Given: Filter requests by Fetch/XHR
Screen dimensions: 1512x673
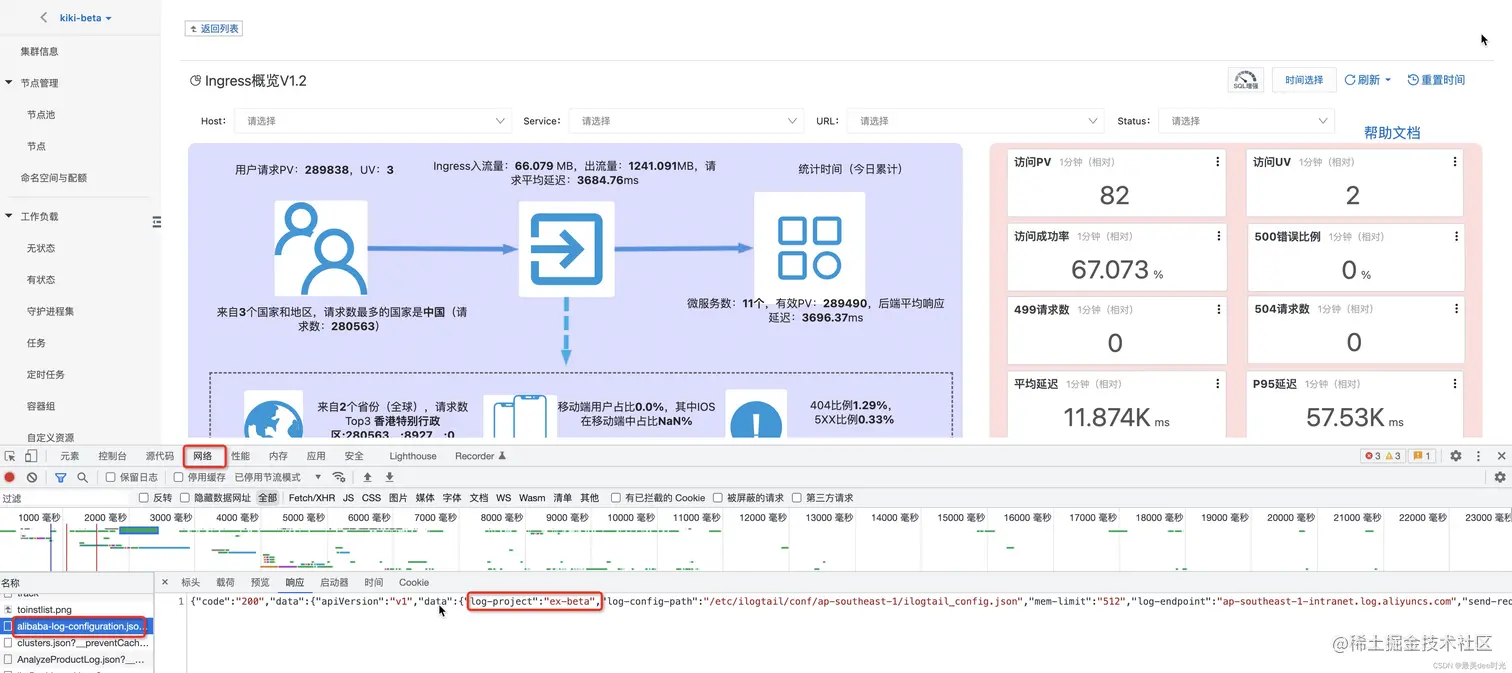Looking at the screenshot, I should click(x=312, y=498).
